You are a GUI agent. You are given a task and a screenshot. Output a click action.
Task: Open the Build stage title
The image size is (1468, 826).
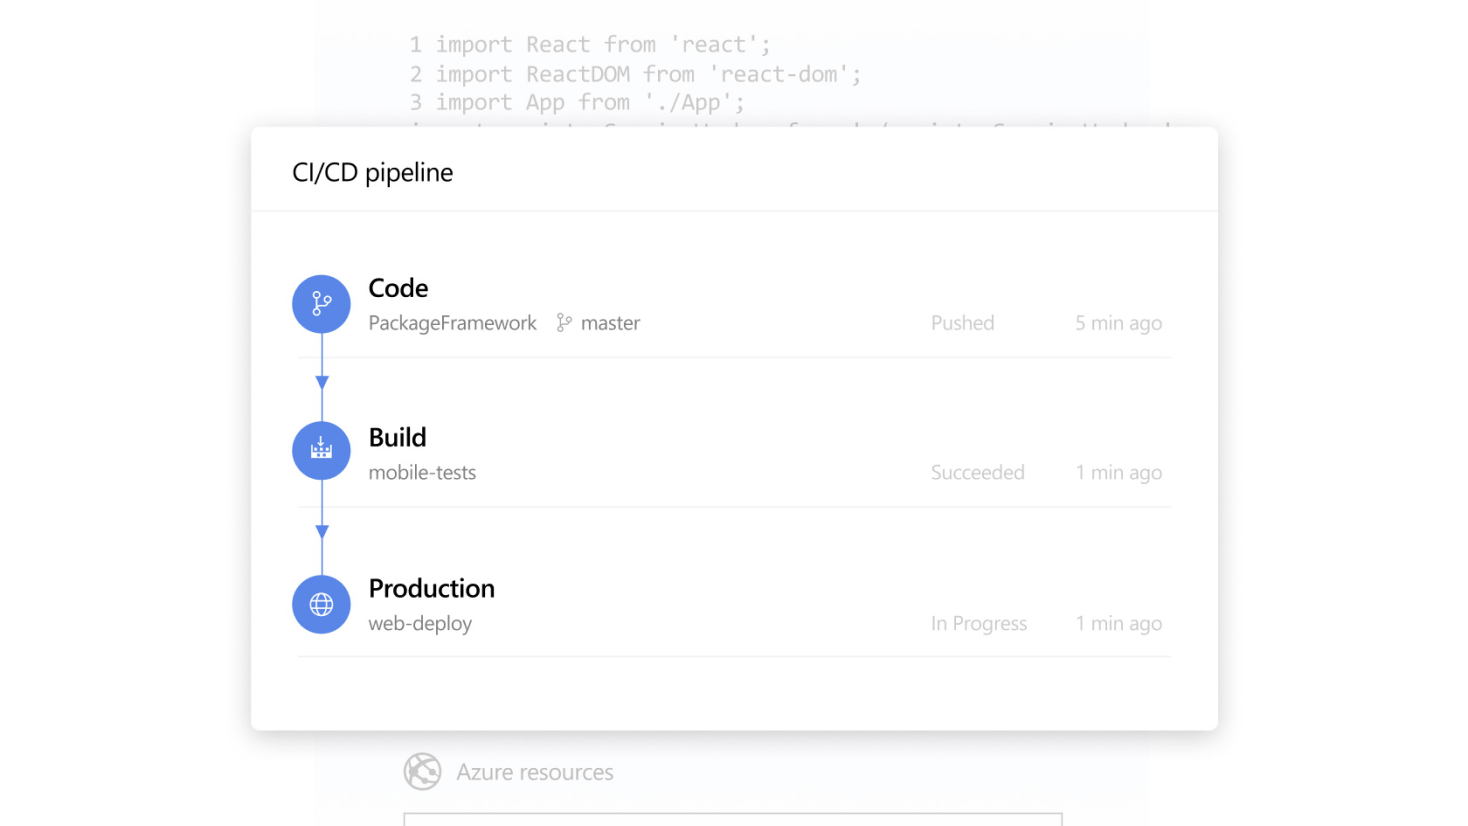click(x=397, y=438)
